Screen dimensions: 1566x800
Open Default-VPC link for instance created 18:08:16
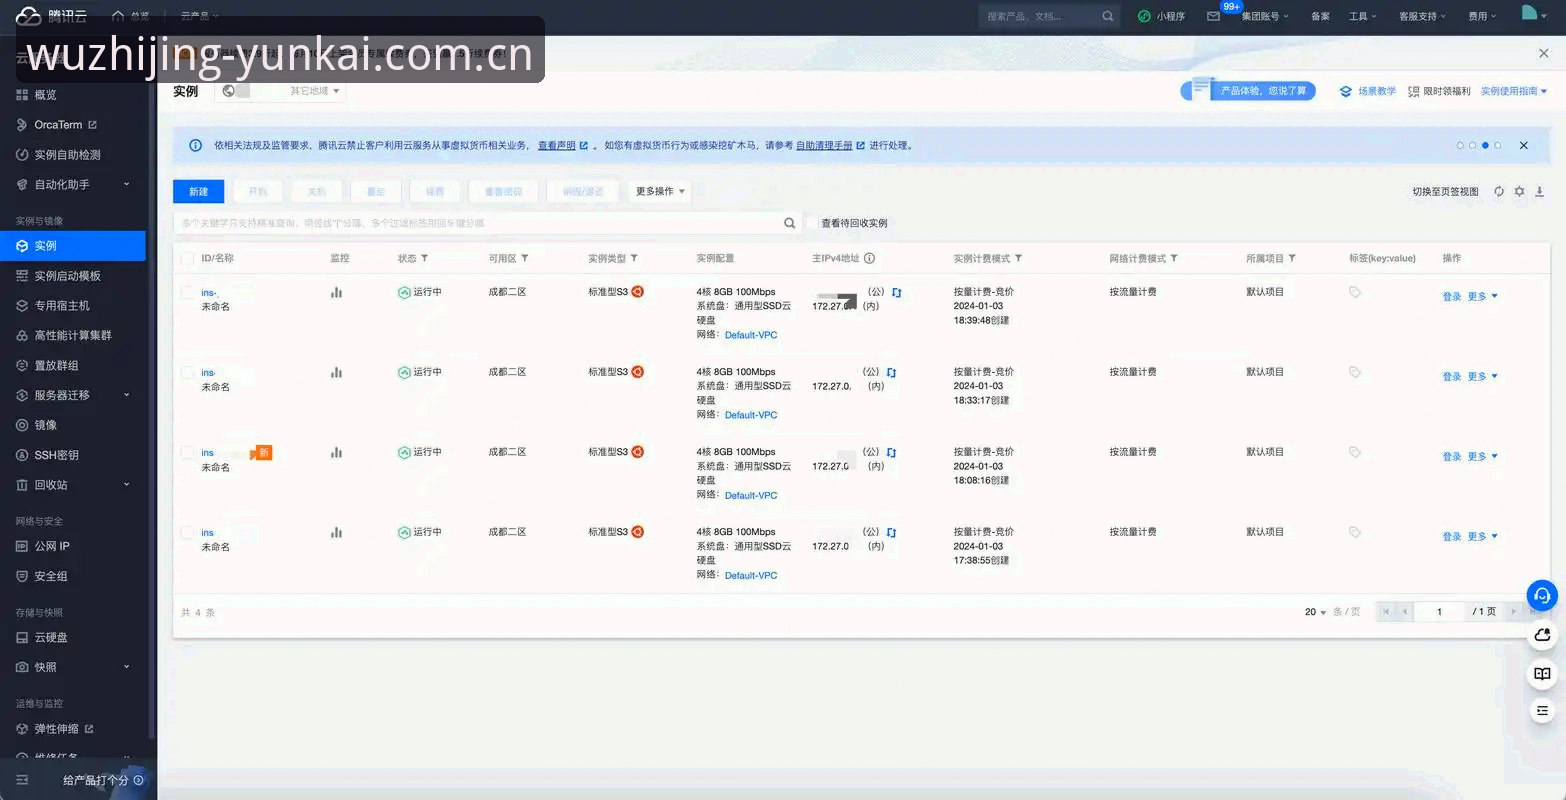[751, 495]
